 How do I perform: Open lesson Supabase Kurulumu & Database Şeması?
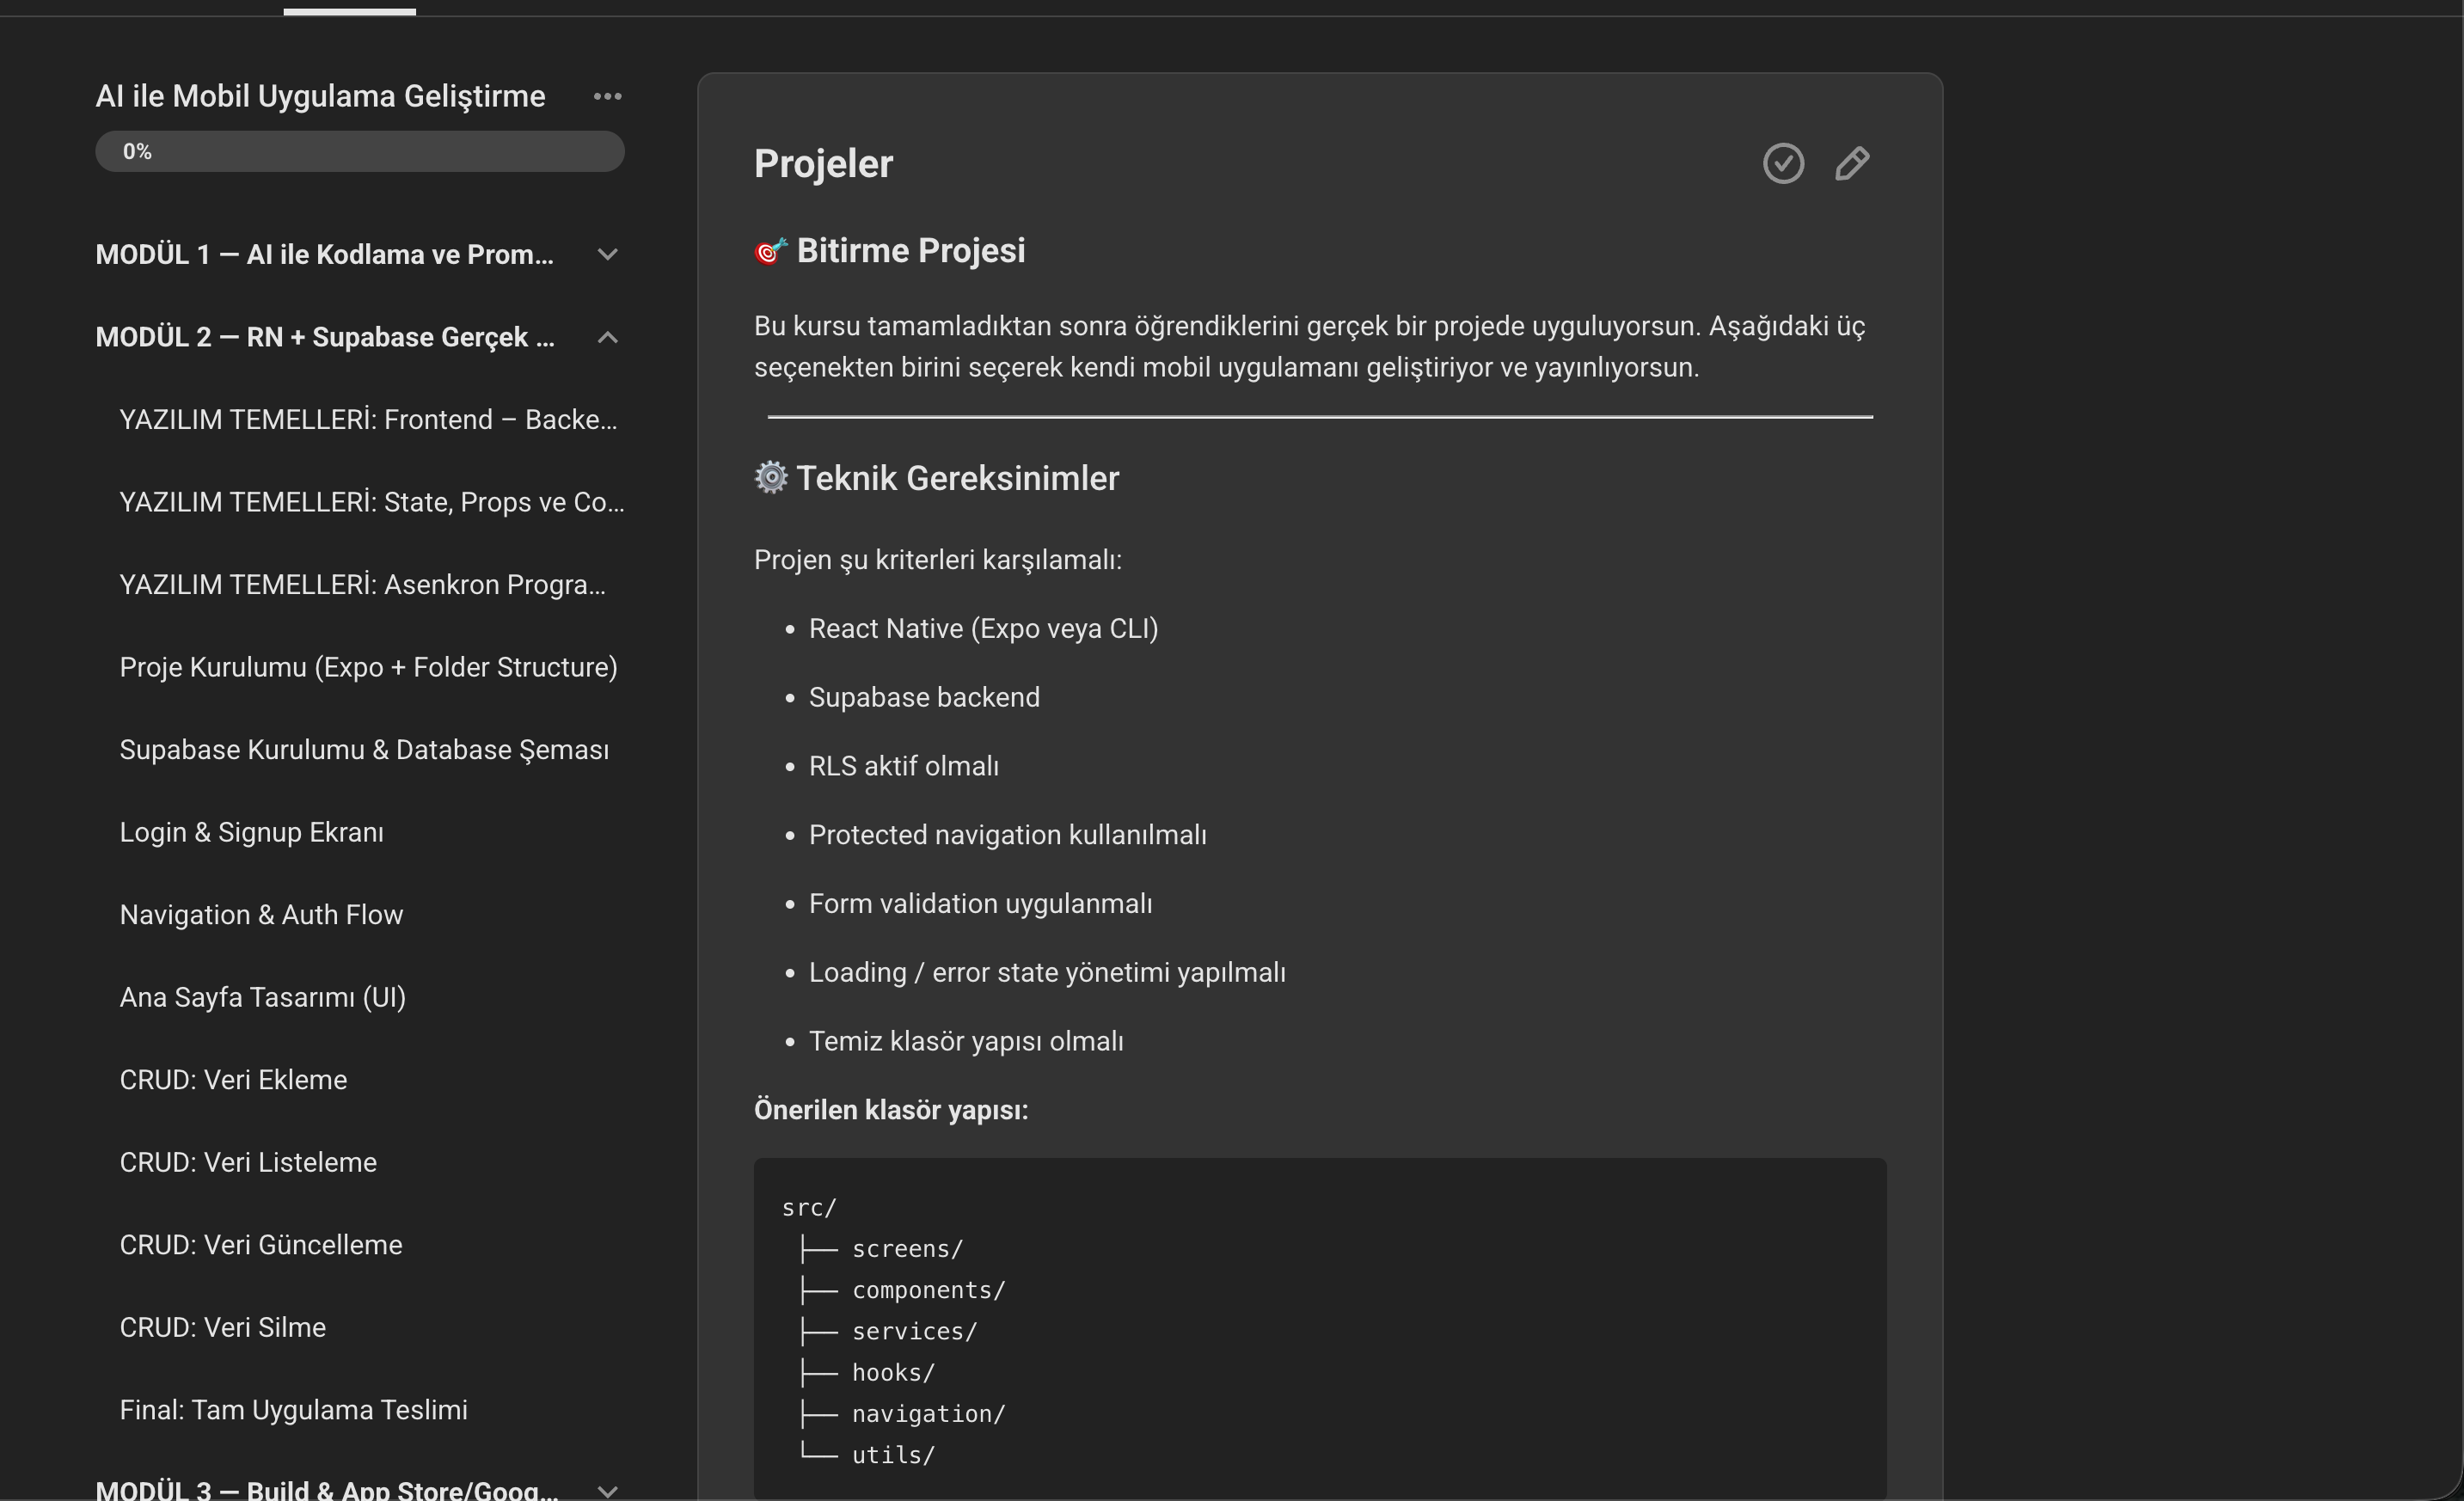click(x=364, y=749)
